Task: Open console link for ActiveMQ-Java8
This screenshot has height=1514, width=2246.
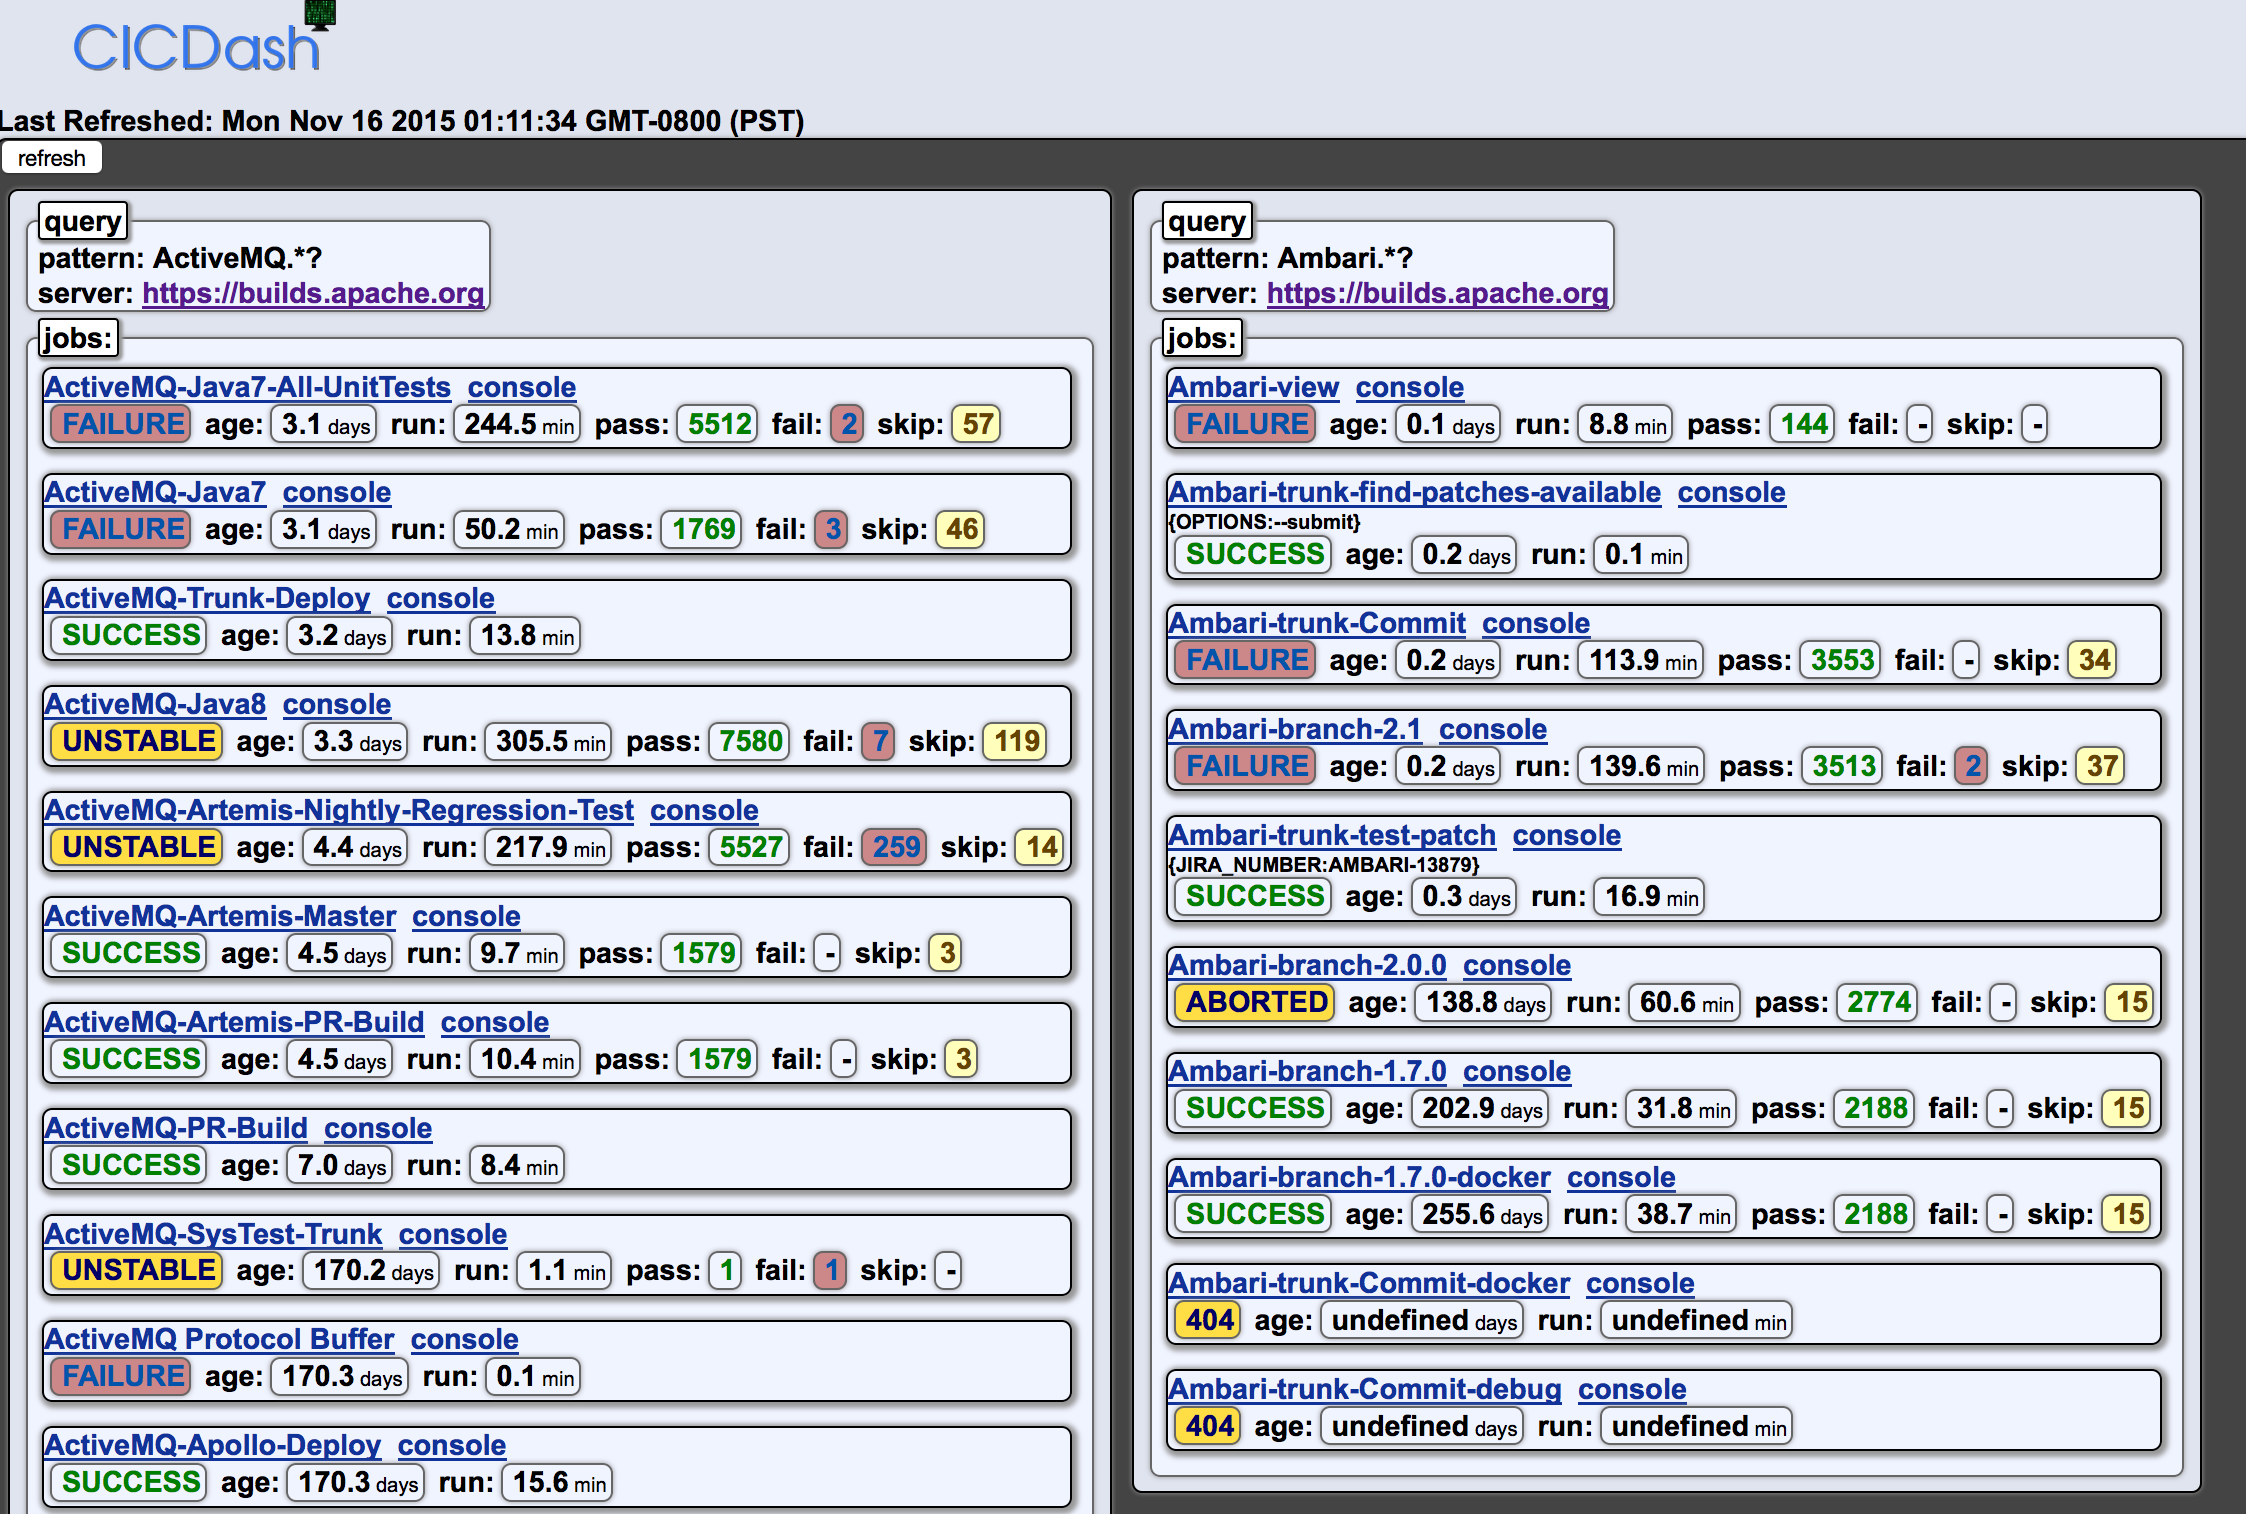Action: click(337, 704)
